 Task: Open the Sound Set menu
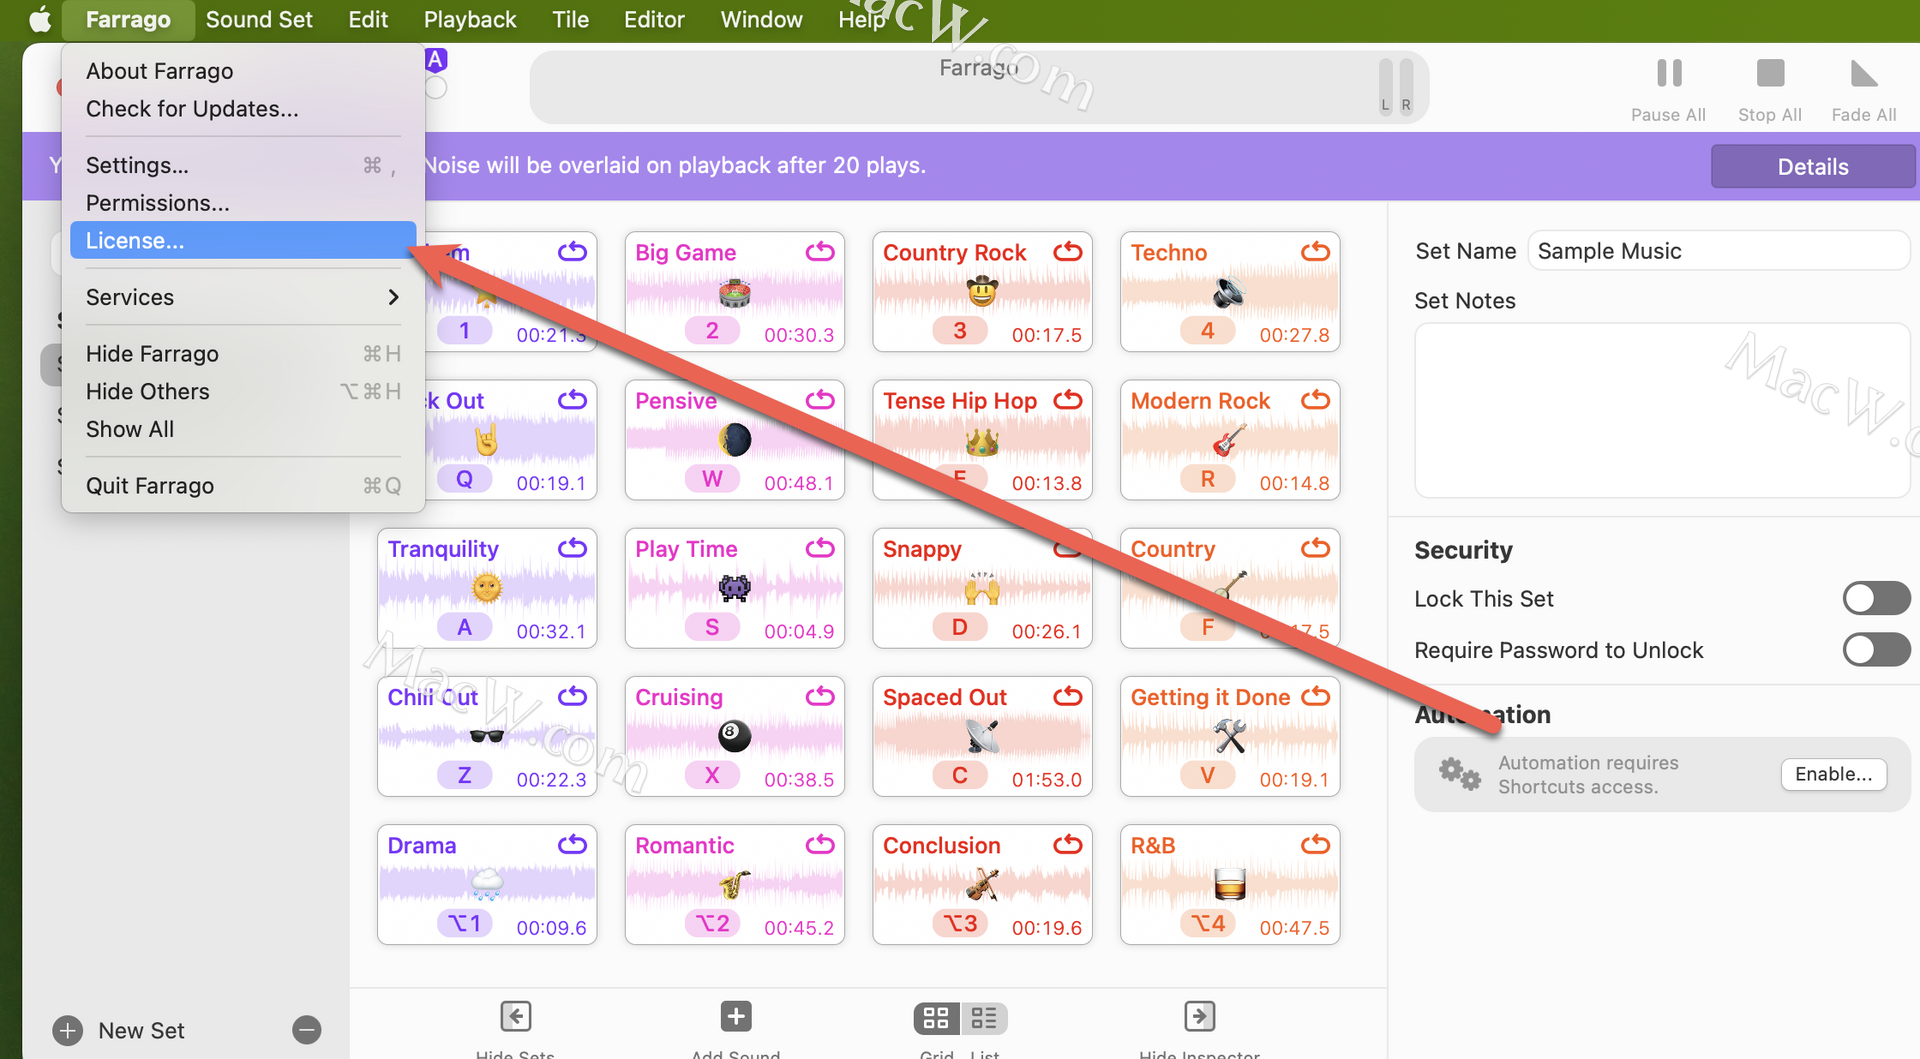tap(259, 20)
